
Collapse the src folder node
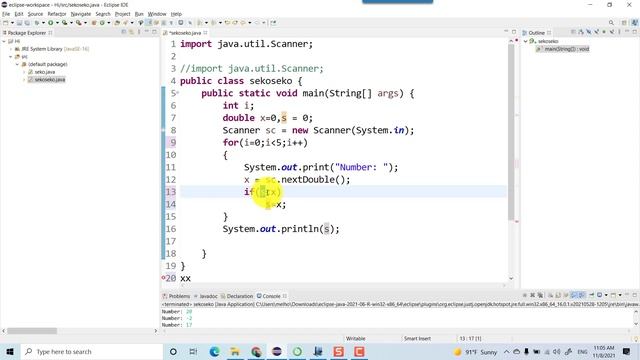(x=11, y=57)
